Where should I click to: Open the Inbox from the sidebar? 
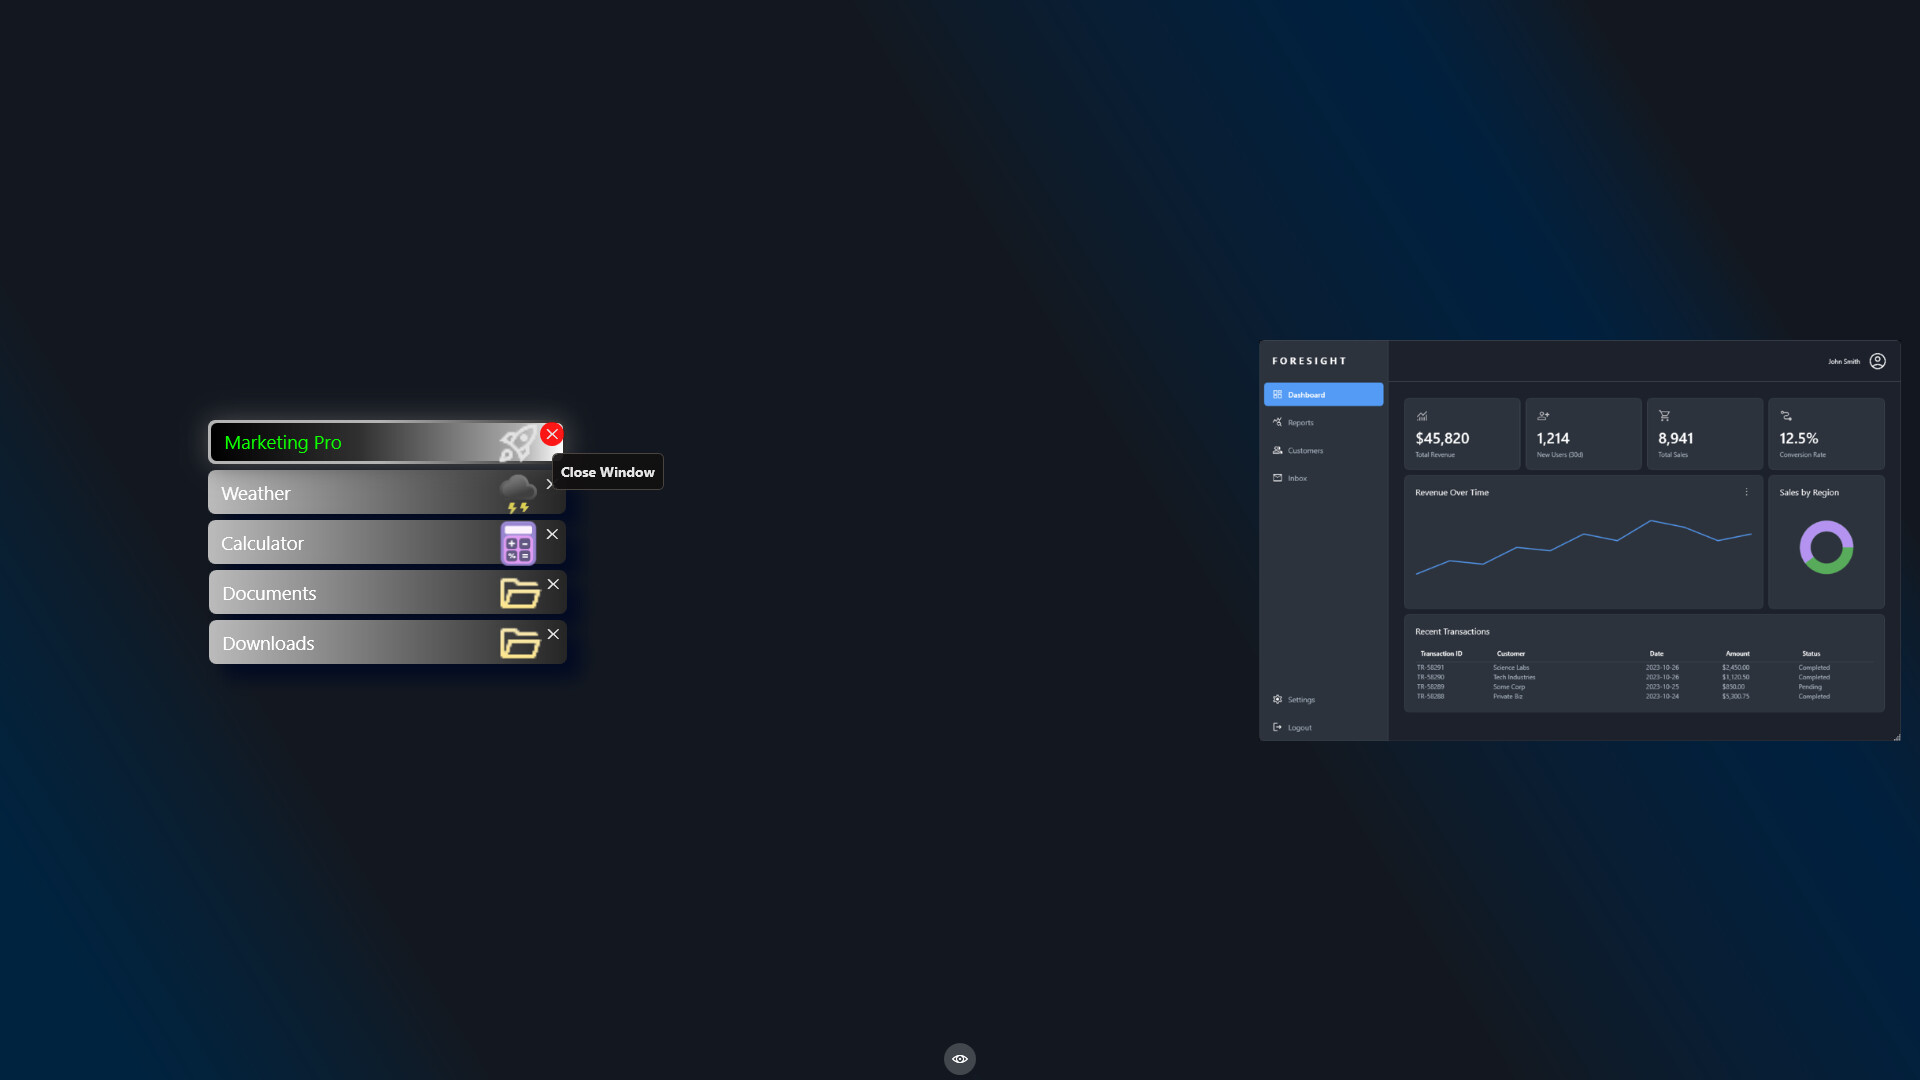click(1293, 478)
